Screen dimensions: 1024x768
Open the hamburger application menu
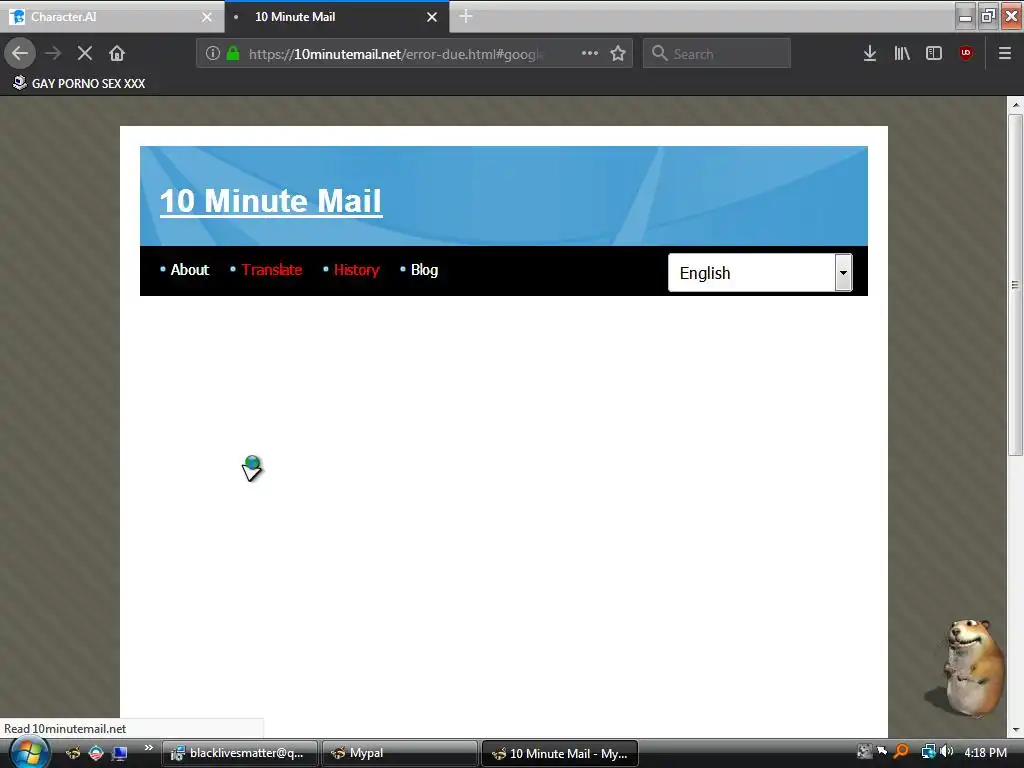[1005, 53]
